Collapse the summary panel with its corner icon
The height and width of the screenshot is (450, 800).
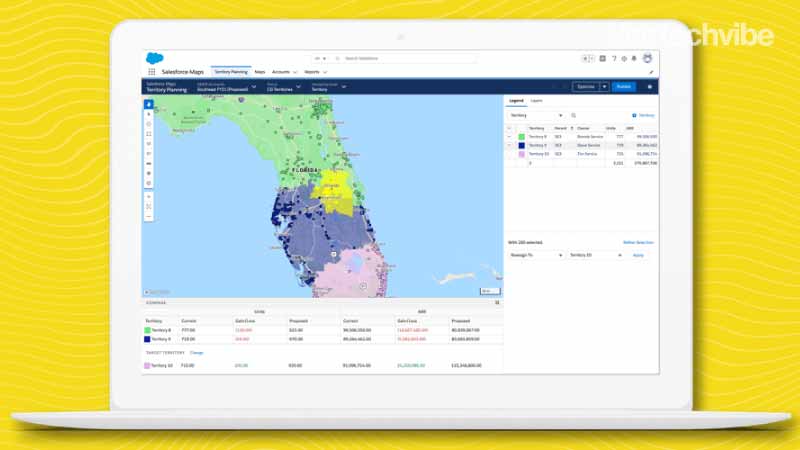497,303
